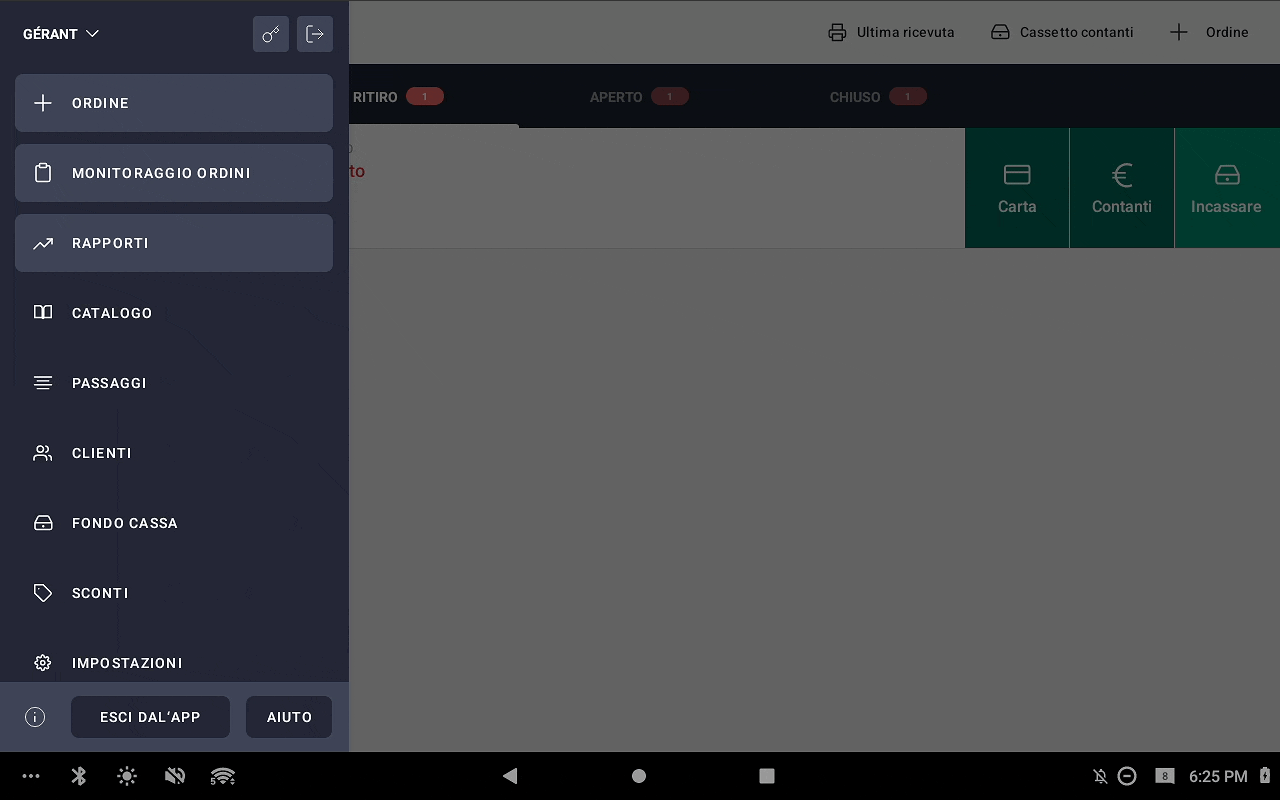Expand the Gérant user dropdown

tap(61, 34)
